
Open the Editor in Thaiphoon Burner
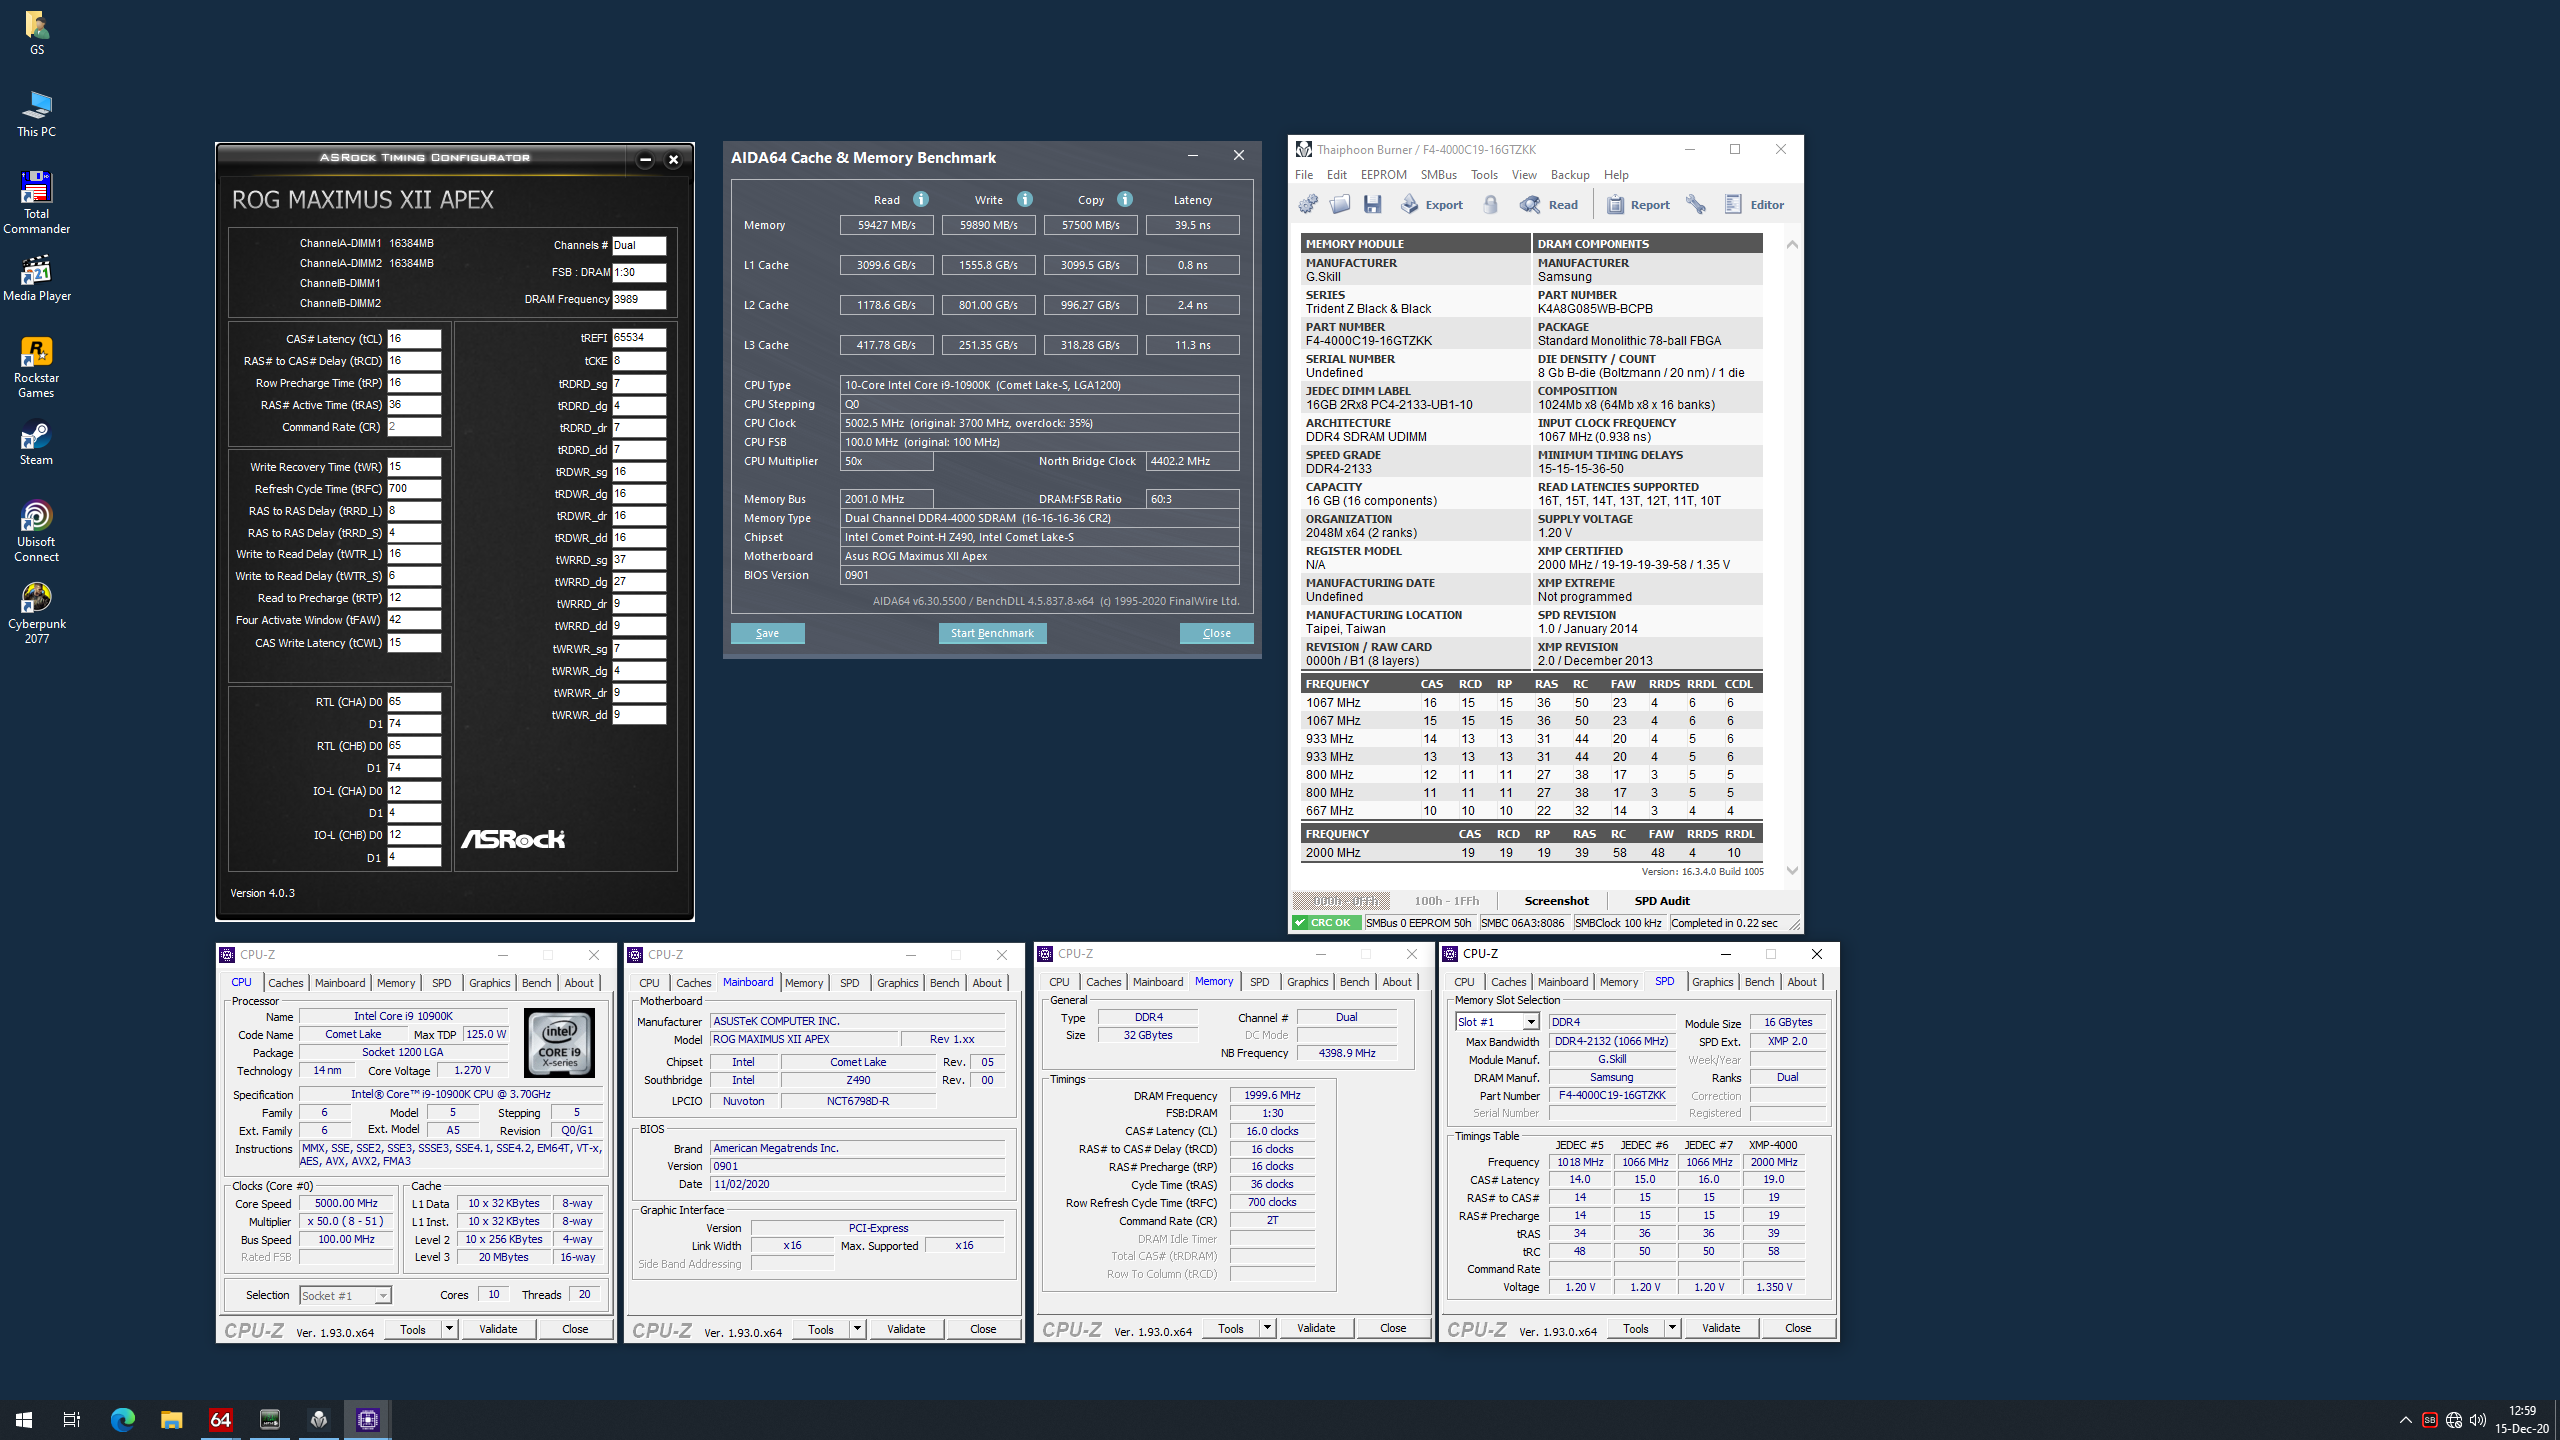coord(1754,204)
